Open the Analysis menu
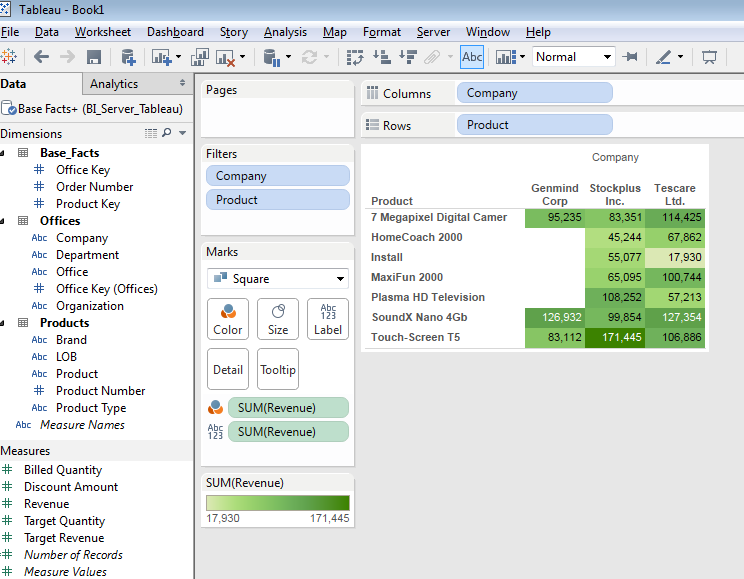The height and width of the screenshot is (579, 744). coord(285,32)
